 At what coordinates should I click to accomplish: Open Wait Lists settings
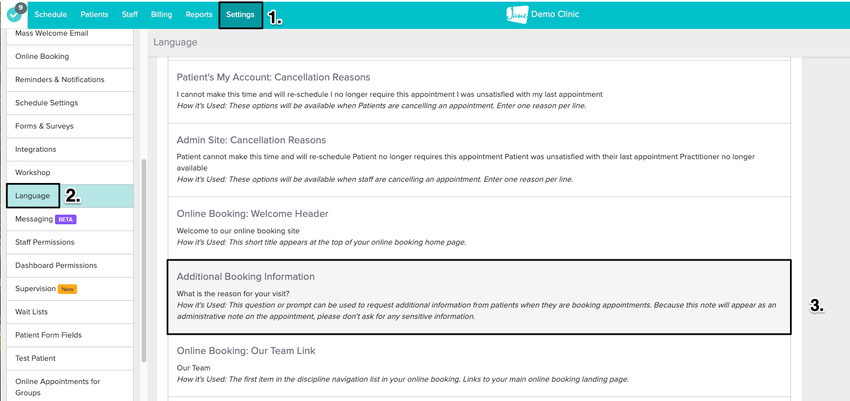70,312
